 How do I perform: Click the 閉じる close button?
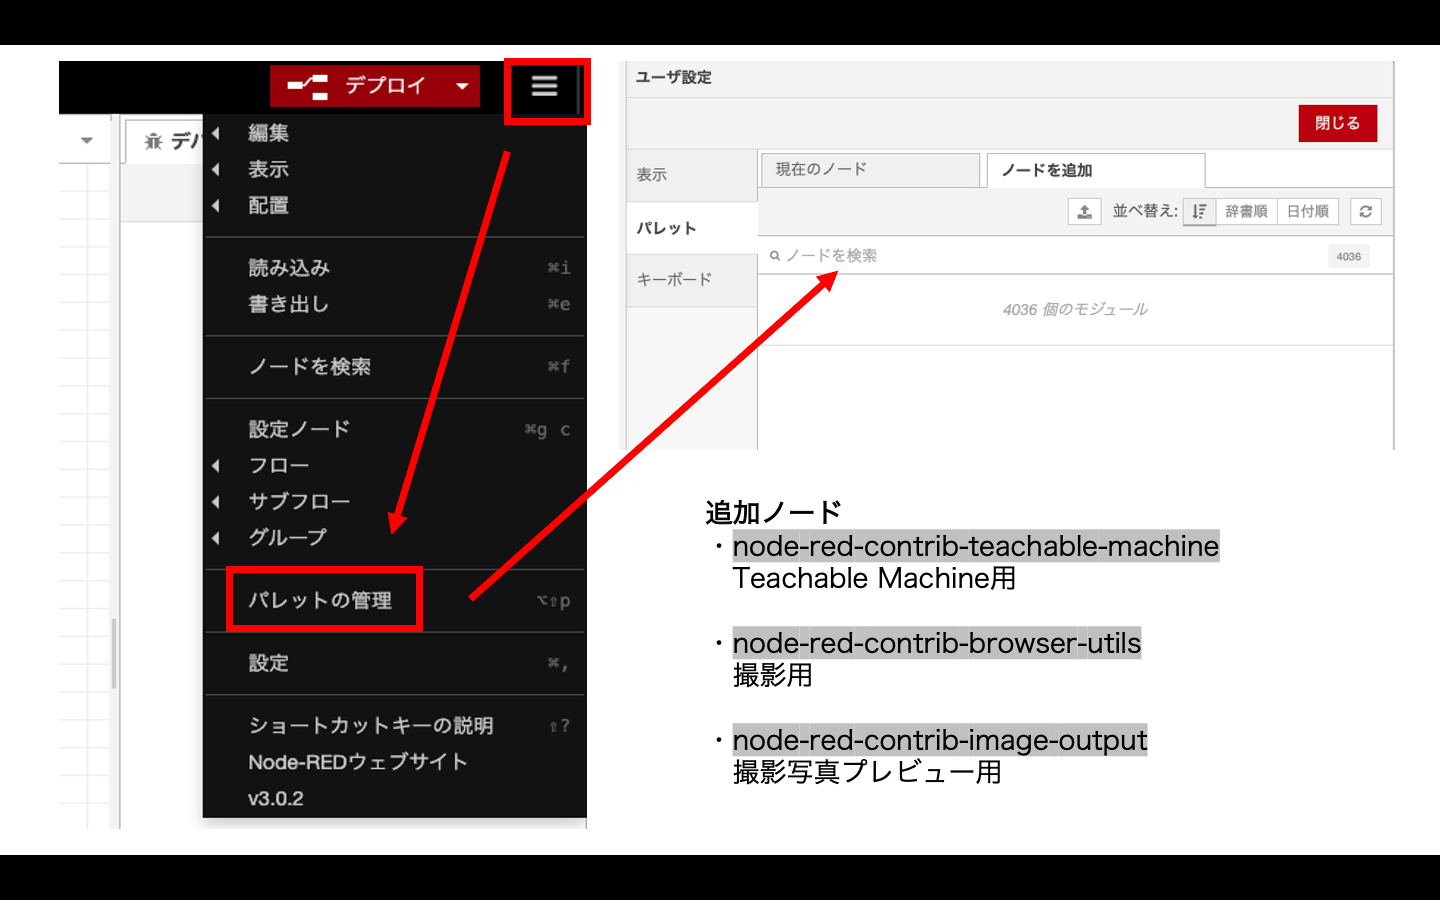[x=1338, y=123]
